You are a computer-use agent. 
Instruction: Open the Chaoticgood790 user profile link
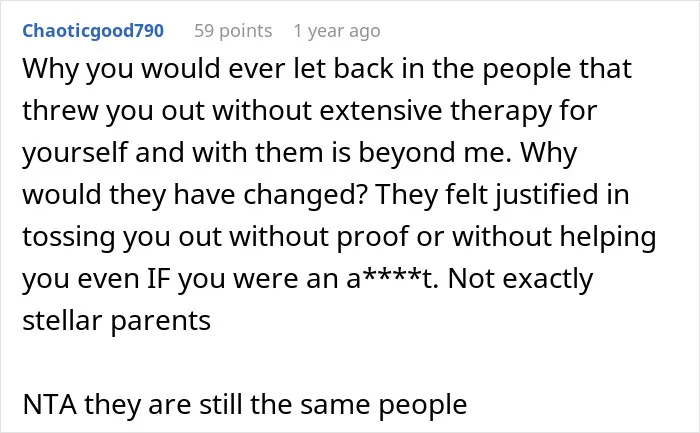pyautogui.click(x=93, y=31)
